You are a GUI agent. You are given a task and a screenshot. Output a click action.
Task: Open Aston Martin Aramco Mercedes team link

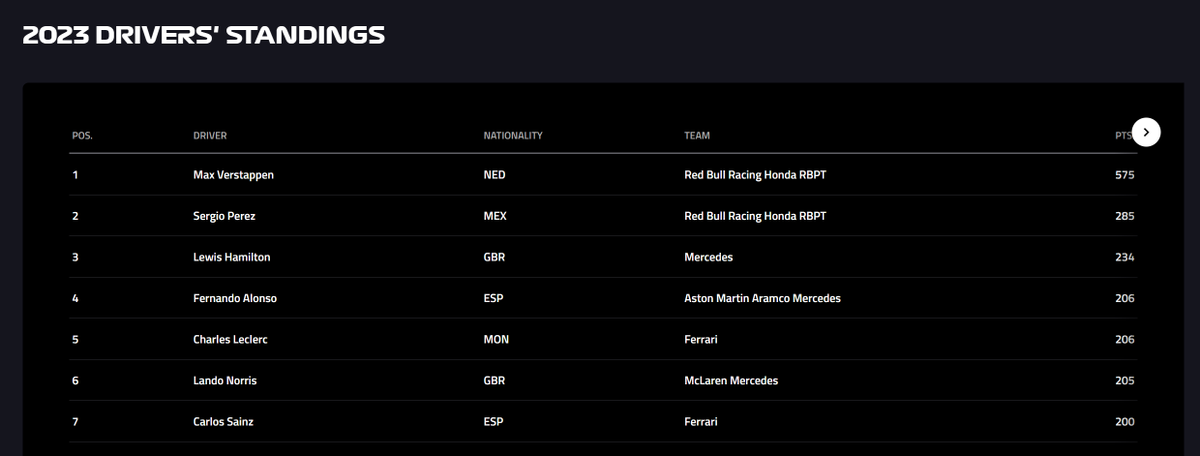[x=762, y=298]
